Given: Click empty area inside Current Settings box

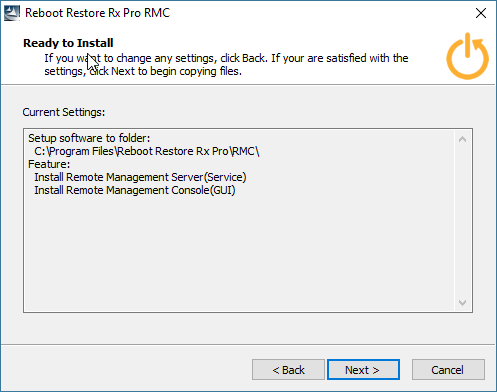Looking at the screenshot, I should coord(239,253).
